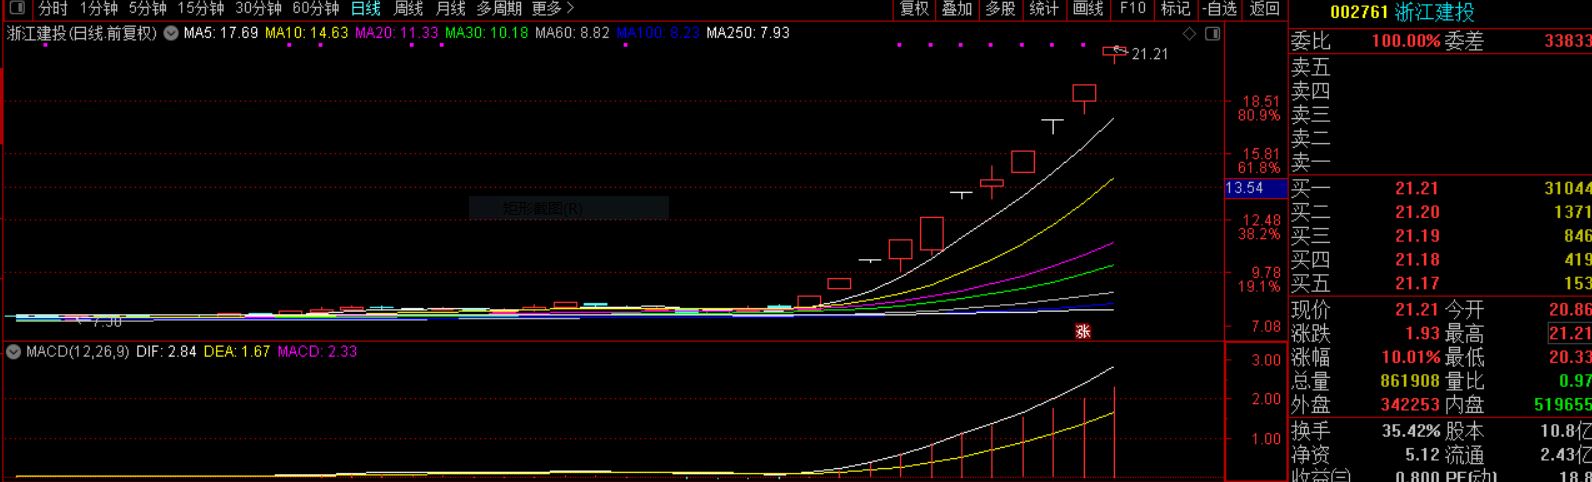Click the red 涨 marker icon
1592x482 pixels.
(1083, 332)
